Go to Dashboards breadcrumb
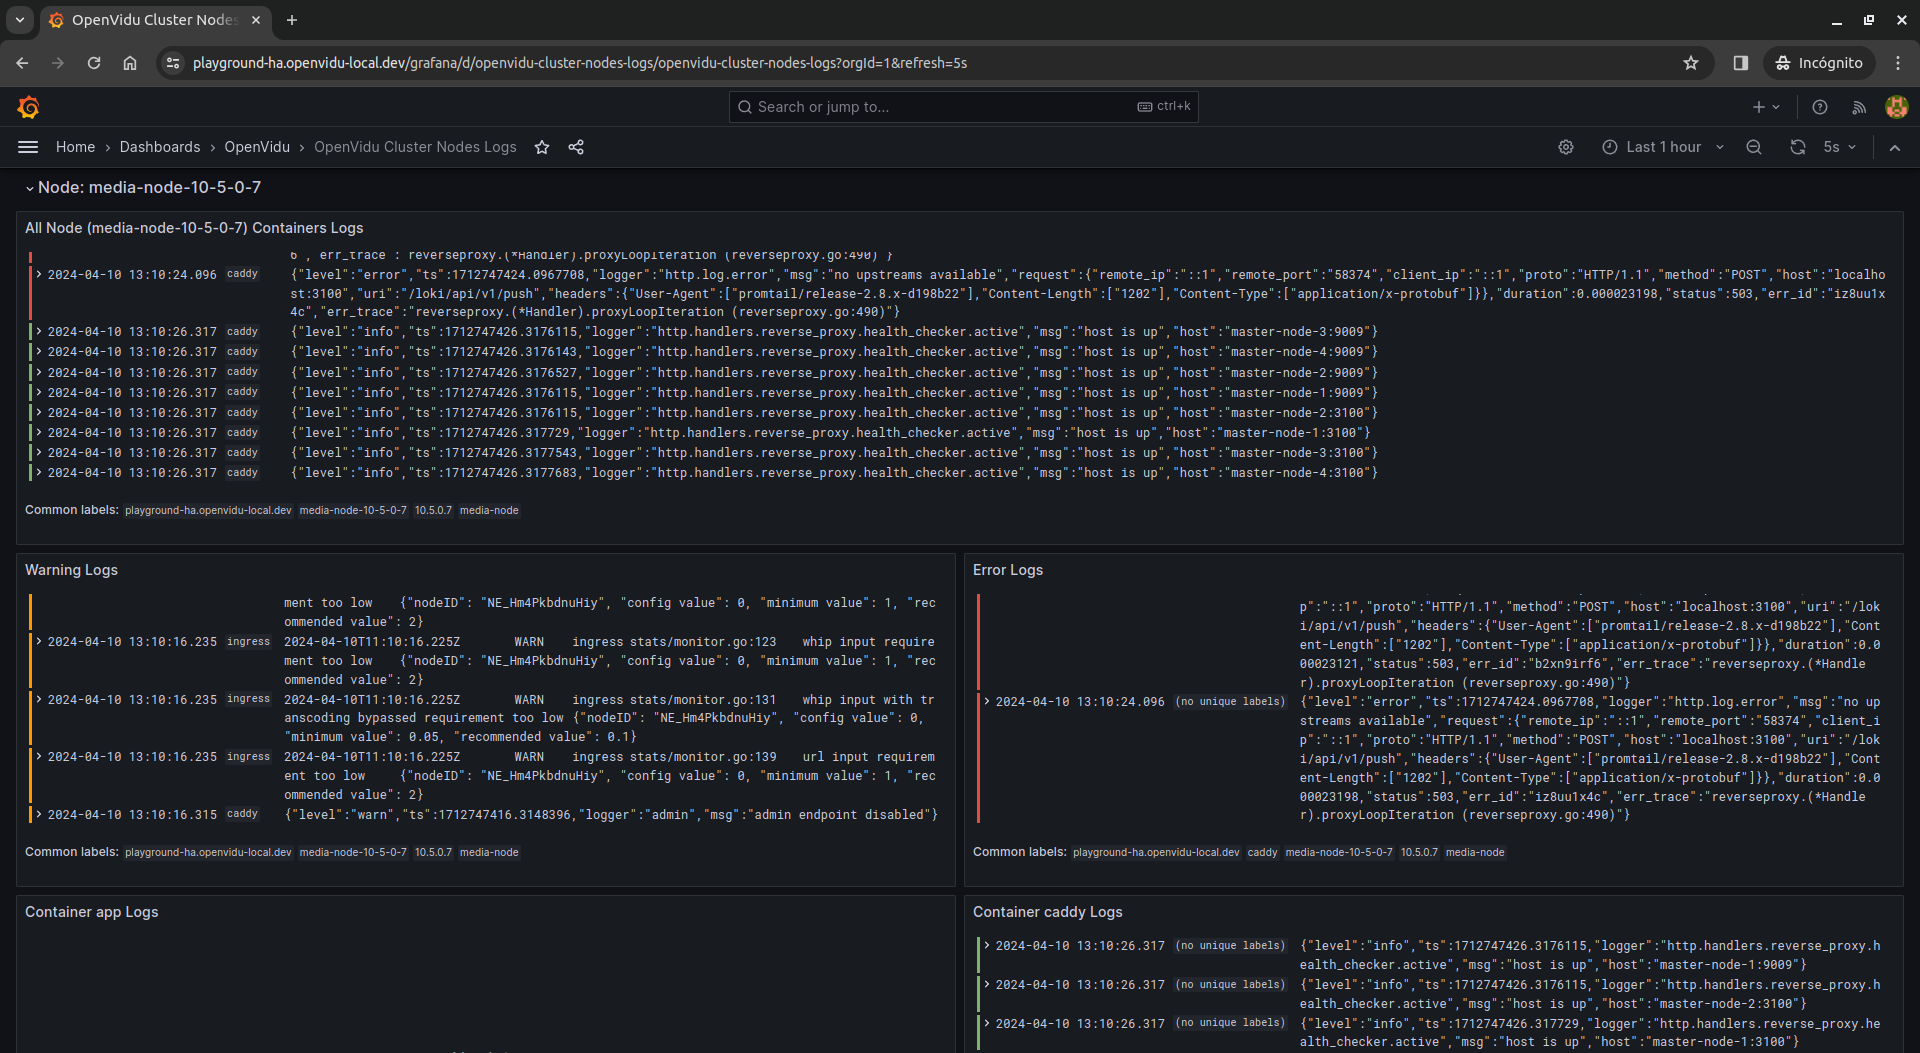Viewport: 1920px width, 1053px height. [160, 147]
